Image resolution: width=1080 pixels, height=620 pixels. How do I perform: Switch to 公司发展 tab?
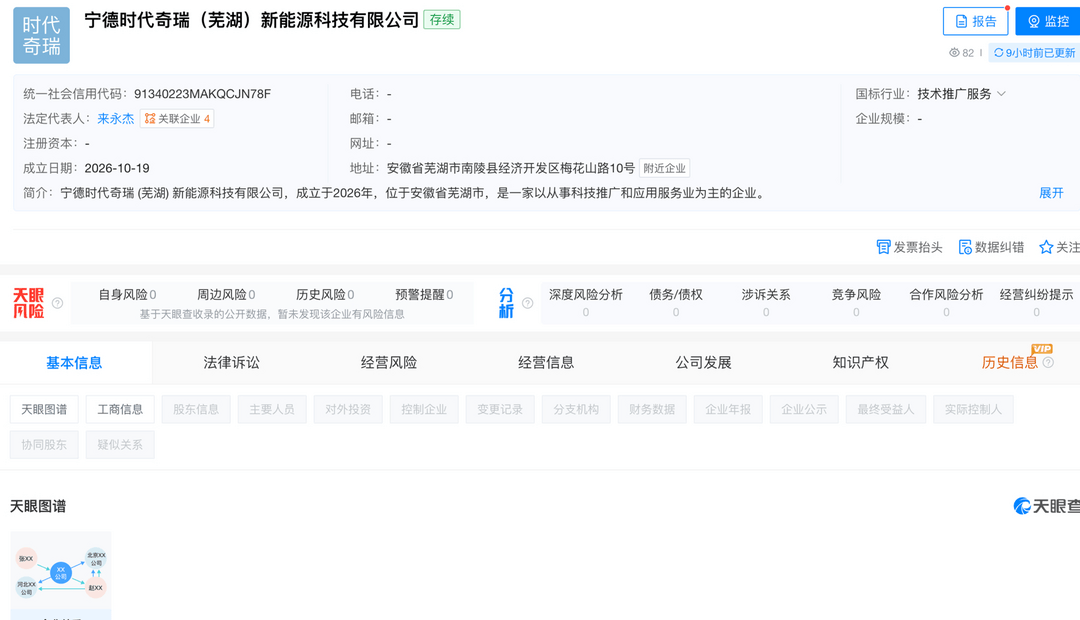coord(703,362)
